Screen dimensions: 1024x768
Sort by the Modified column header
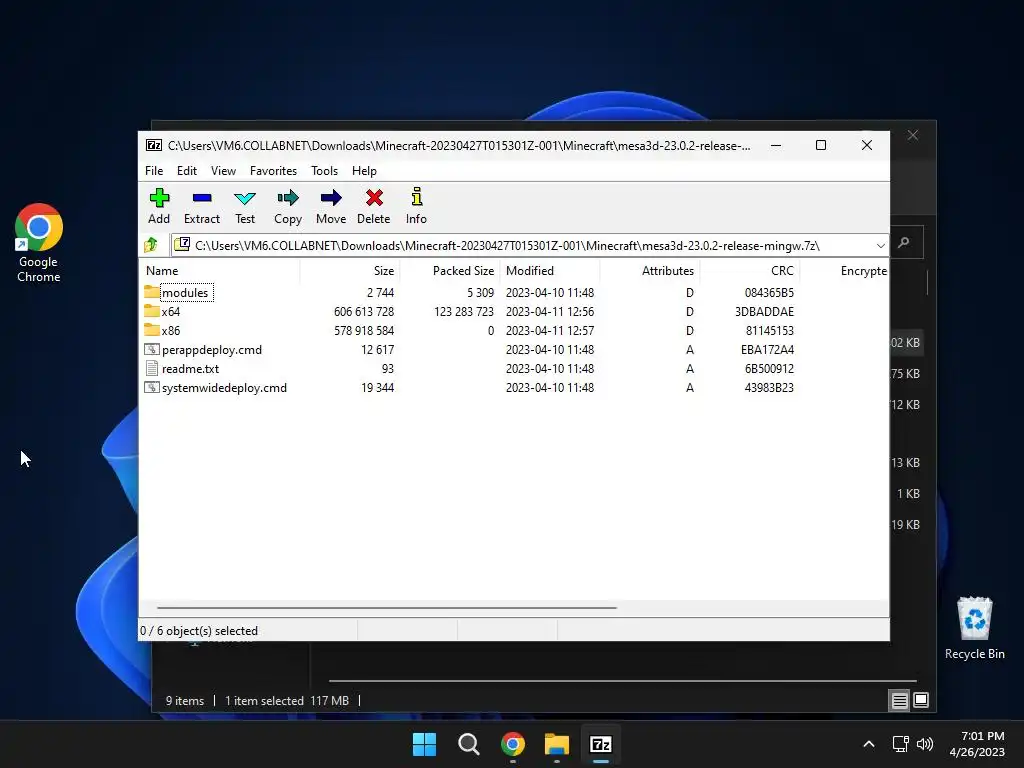(550, 270)
